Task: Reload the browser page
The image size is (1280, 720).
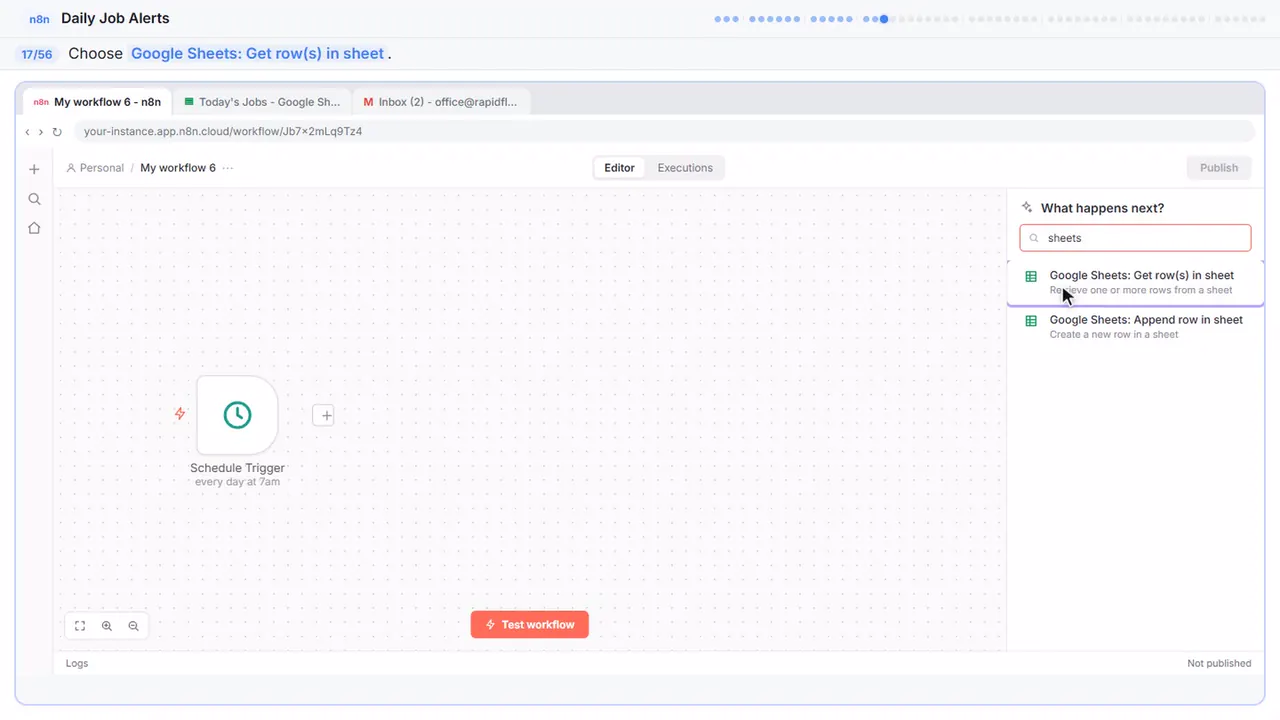Action: pyautogui.click(x=57, y=132)
